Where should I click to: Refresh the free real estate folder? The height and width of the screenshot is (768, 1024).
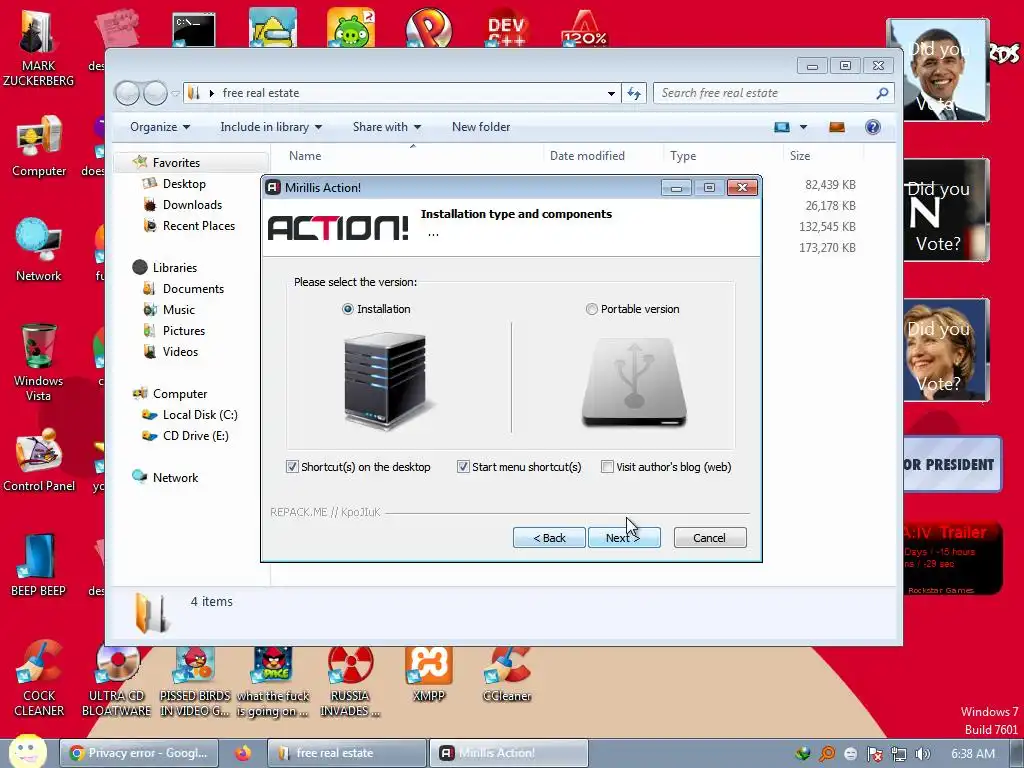[634, 93]
